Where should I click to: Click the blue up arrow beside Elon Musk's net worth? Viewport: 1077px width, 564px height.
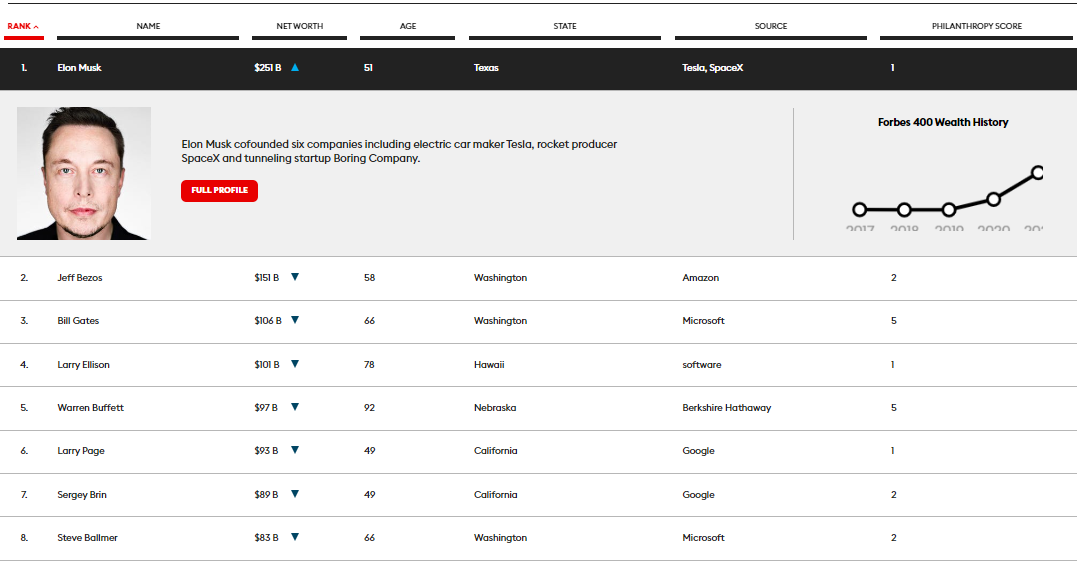pyautogui.click(x=295, y=68)
